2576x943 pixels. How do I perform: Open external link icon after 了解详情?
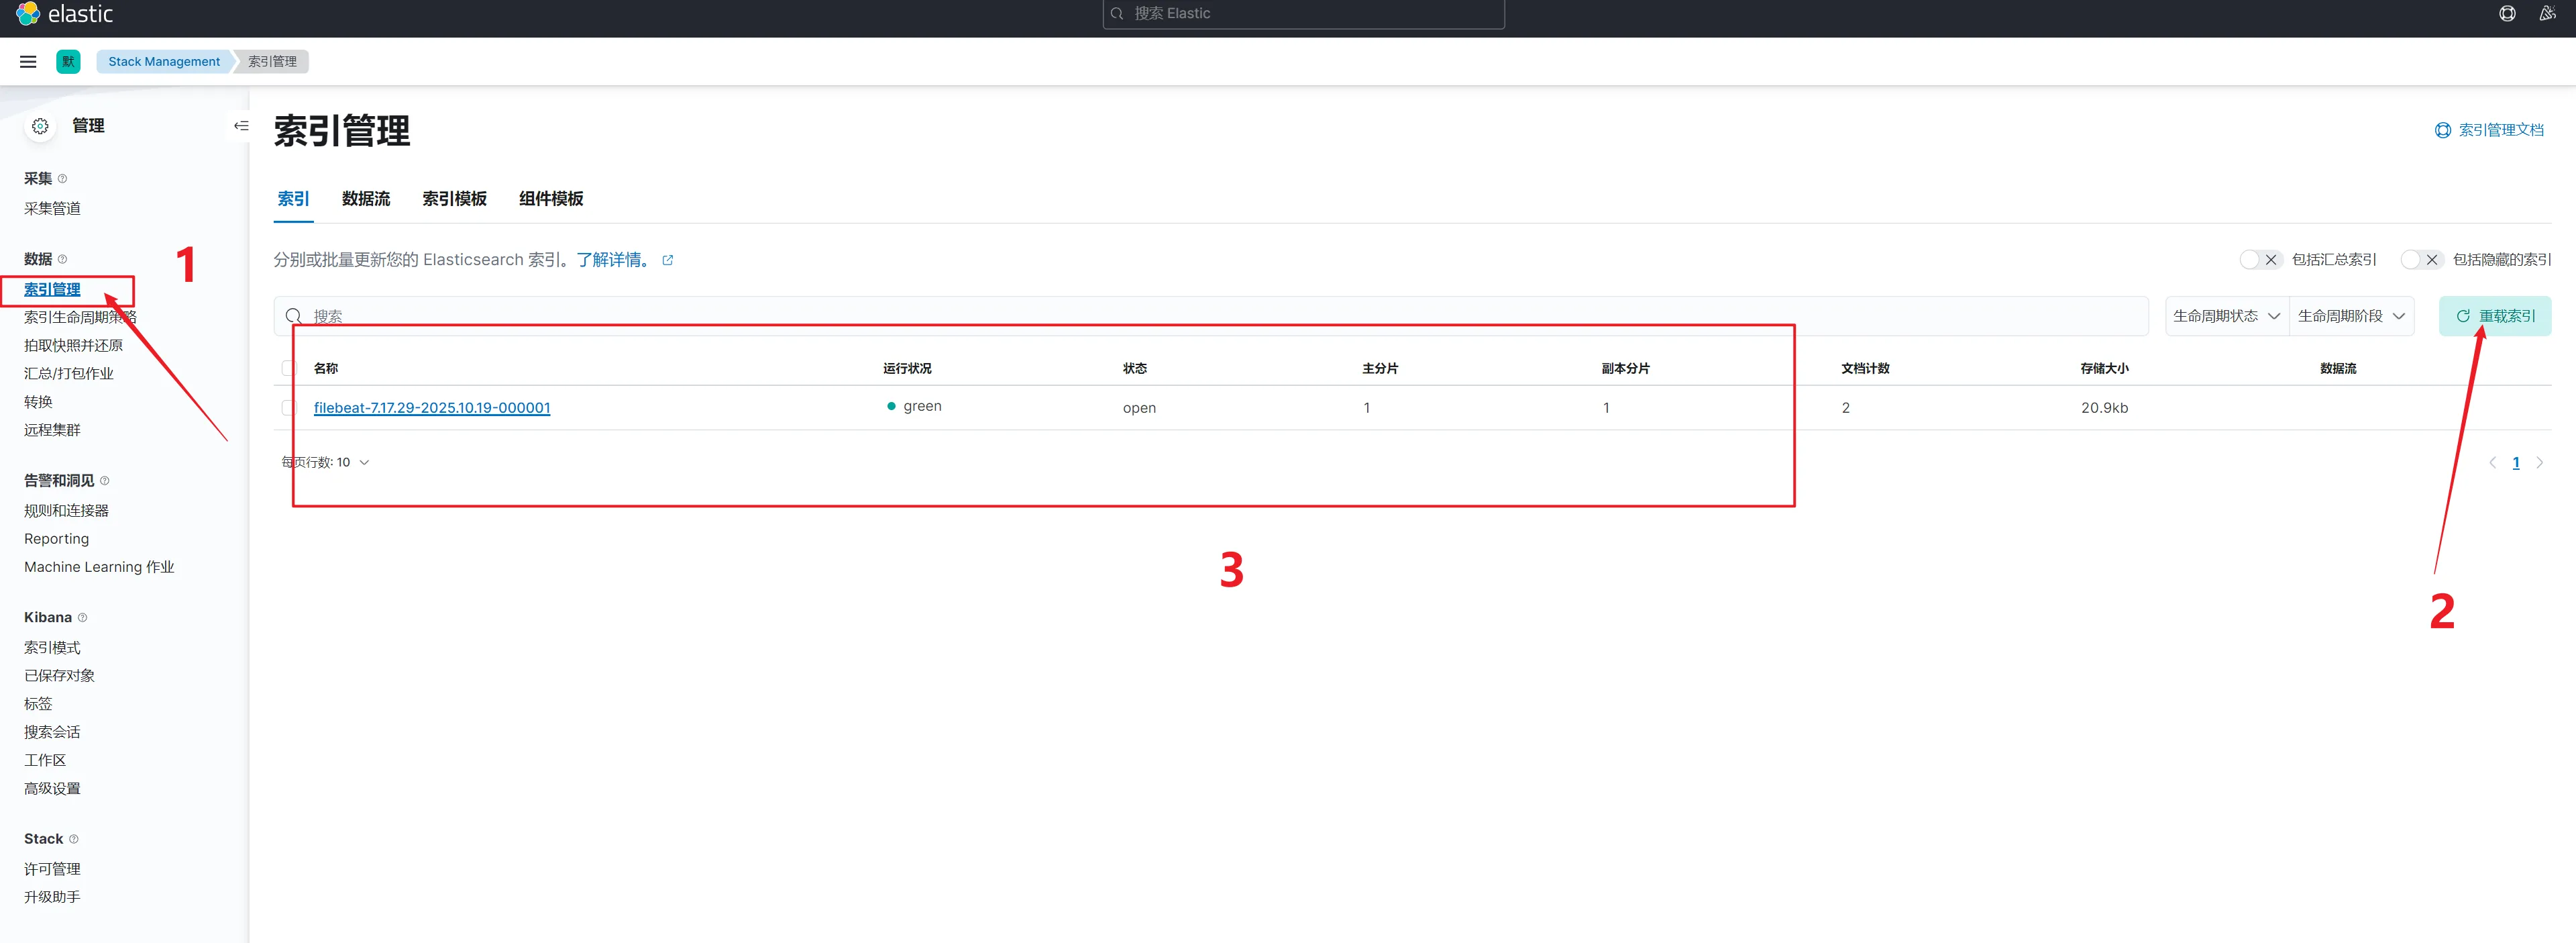pyautogui.click(x=668, y=260)
